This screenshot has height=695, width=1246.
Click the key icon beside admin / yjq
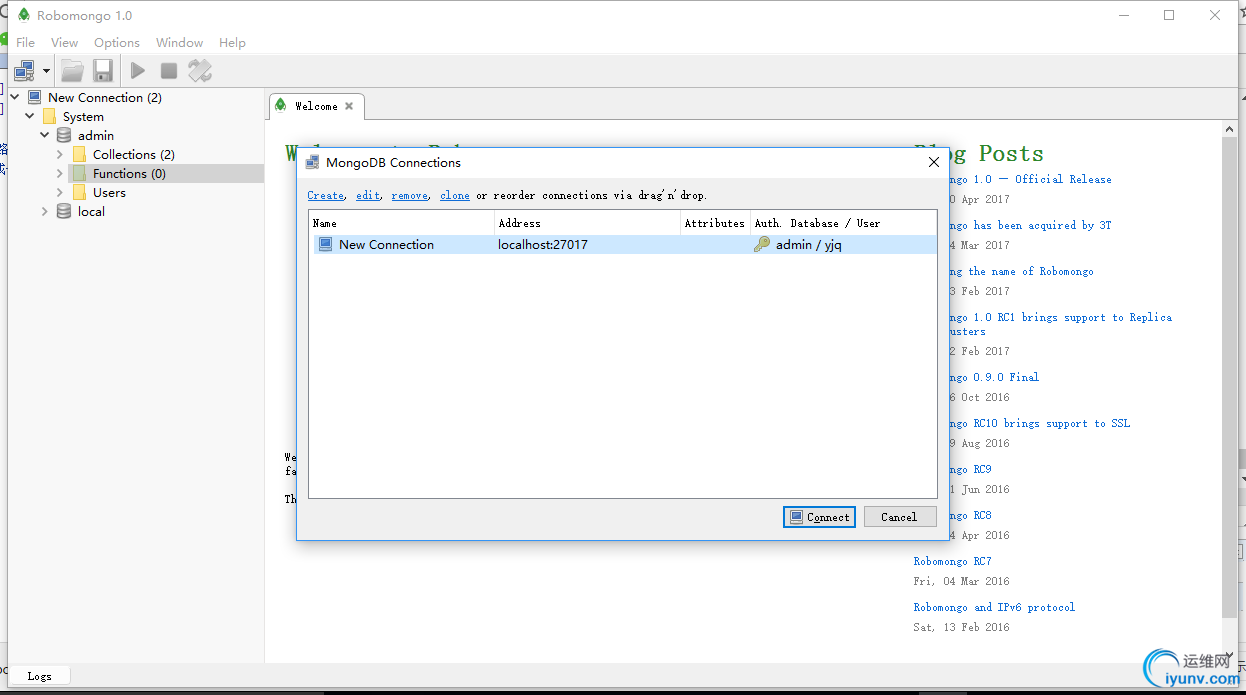tap(762, 245)
